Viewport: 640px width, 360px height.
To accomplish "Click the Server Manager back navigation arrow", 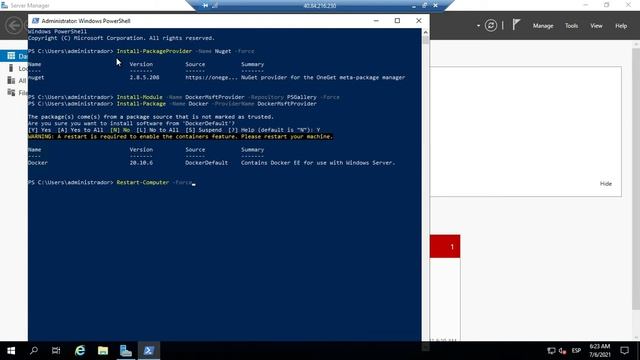I will [x=13, y=26].
